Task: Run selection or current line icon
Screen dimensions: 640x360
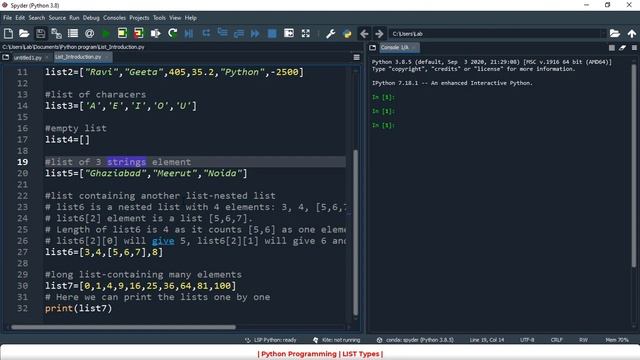Action: pyautogui.click(x=156, y=33)
